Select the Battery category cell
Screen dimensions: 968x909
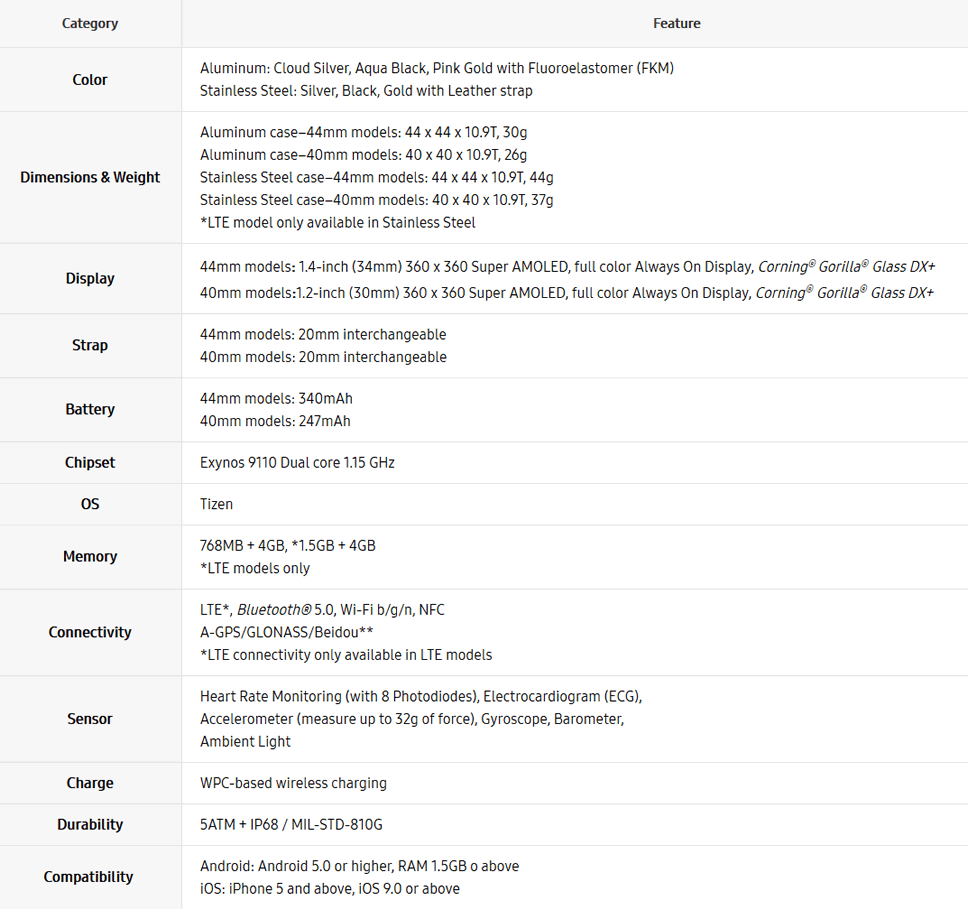click(x=90, y=409)
